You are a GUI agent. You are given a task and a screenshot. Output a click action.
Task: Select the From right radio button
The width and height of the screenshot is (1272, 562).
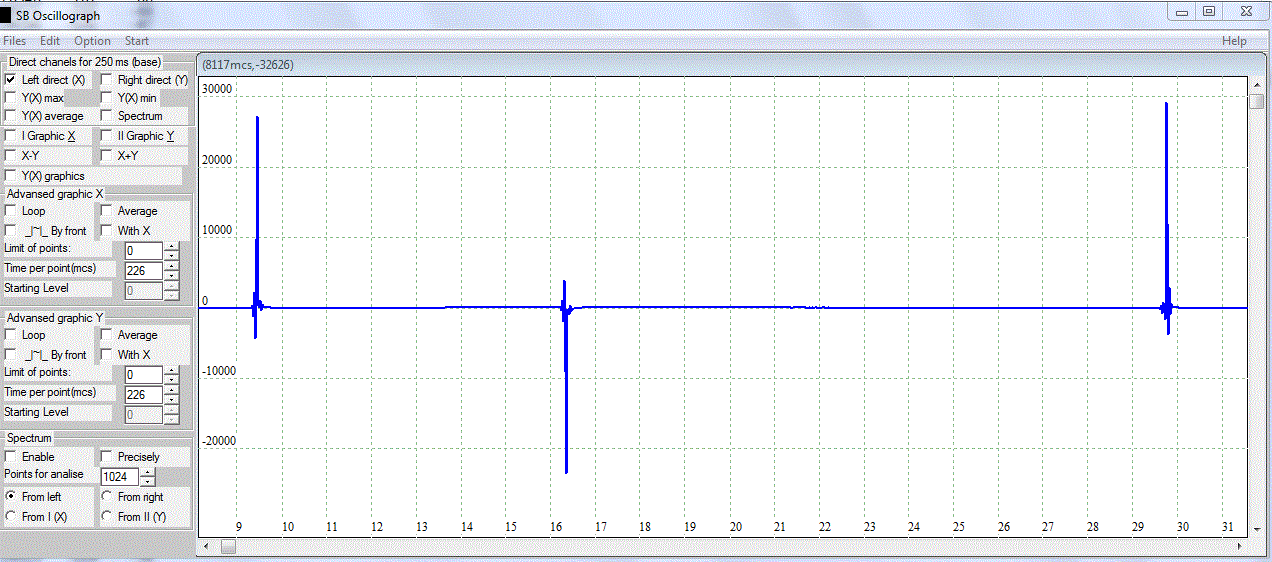coord(106,497)
